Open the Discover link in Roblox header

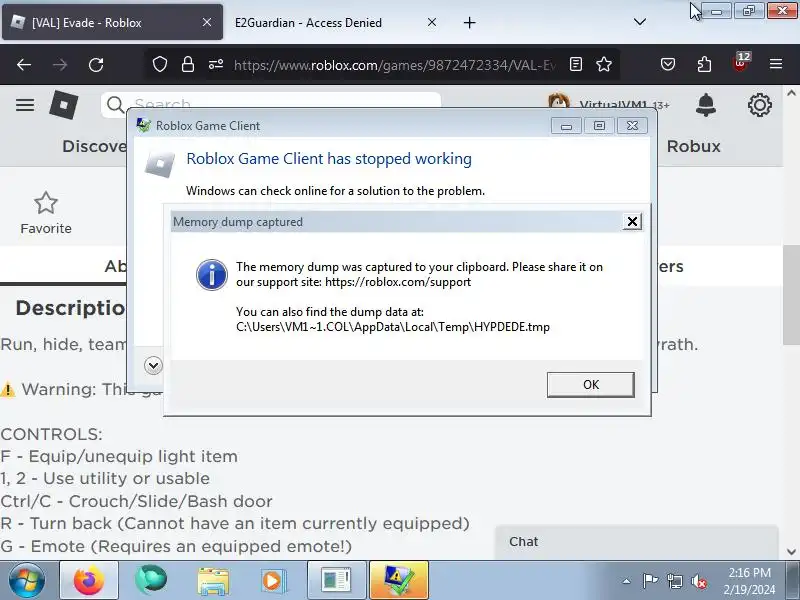tap(94, 146)
